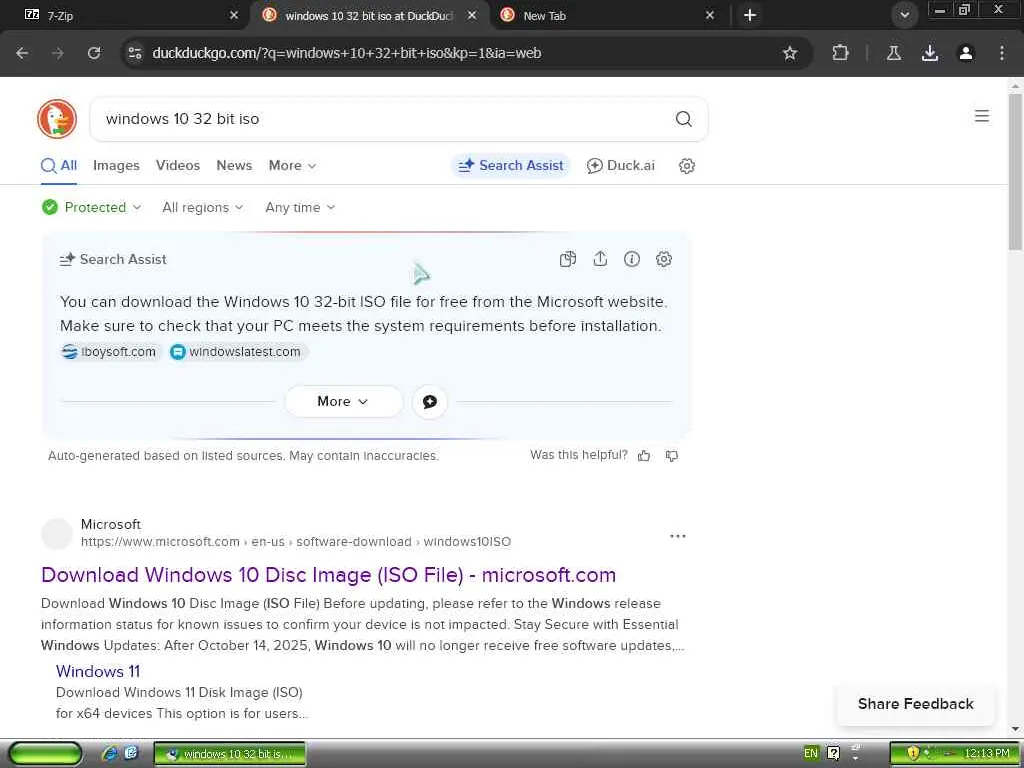Click the Start button on taskbar
The image size is (1024, 768).
[x=45, y=754]
